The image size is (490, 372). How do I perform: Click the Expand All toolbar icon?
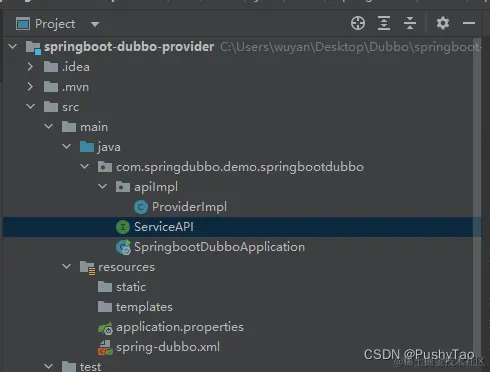coord(384,23)
